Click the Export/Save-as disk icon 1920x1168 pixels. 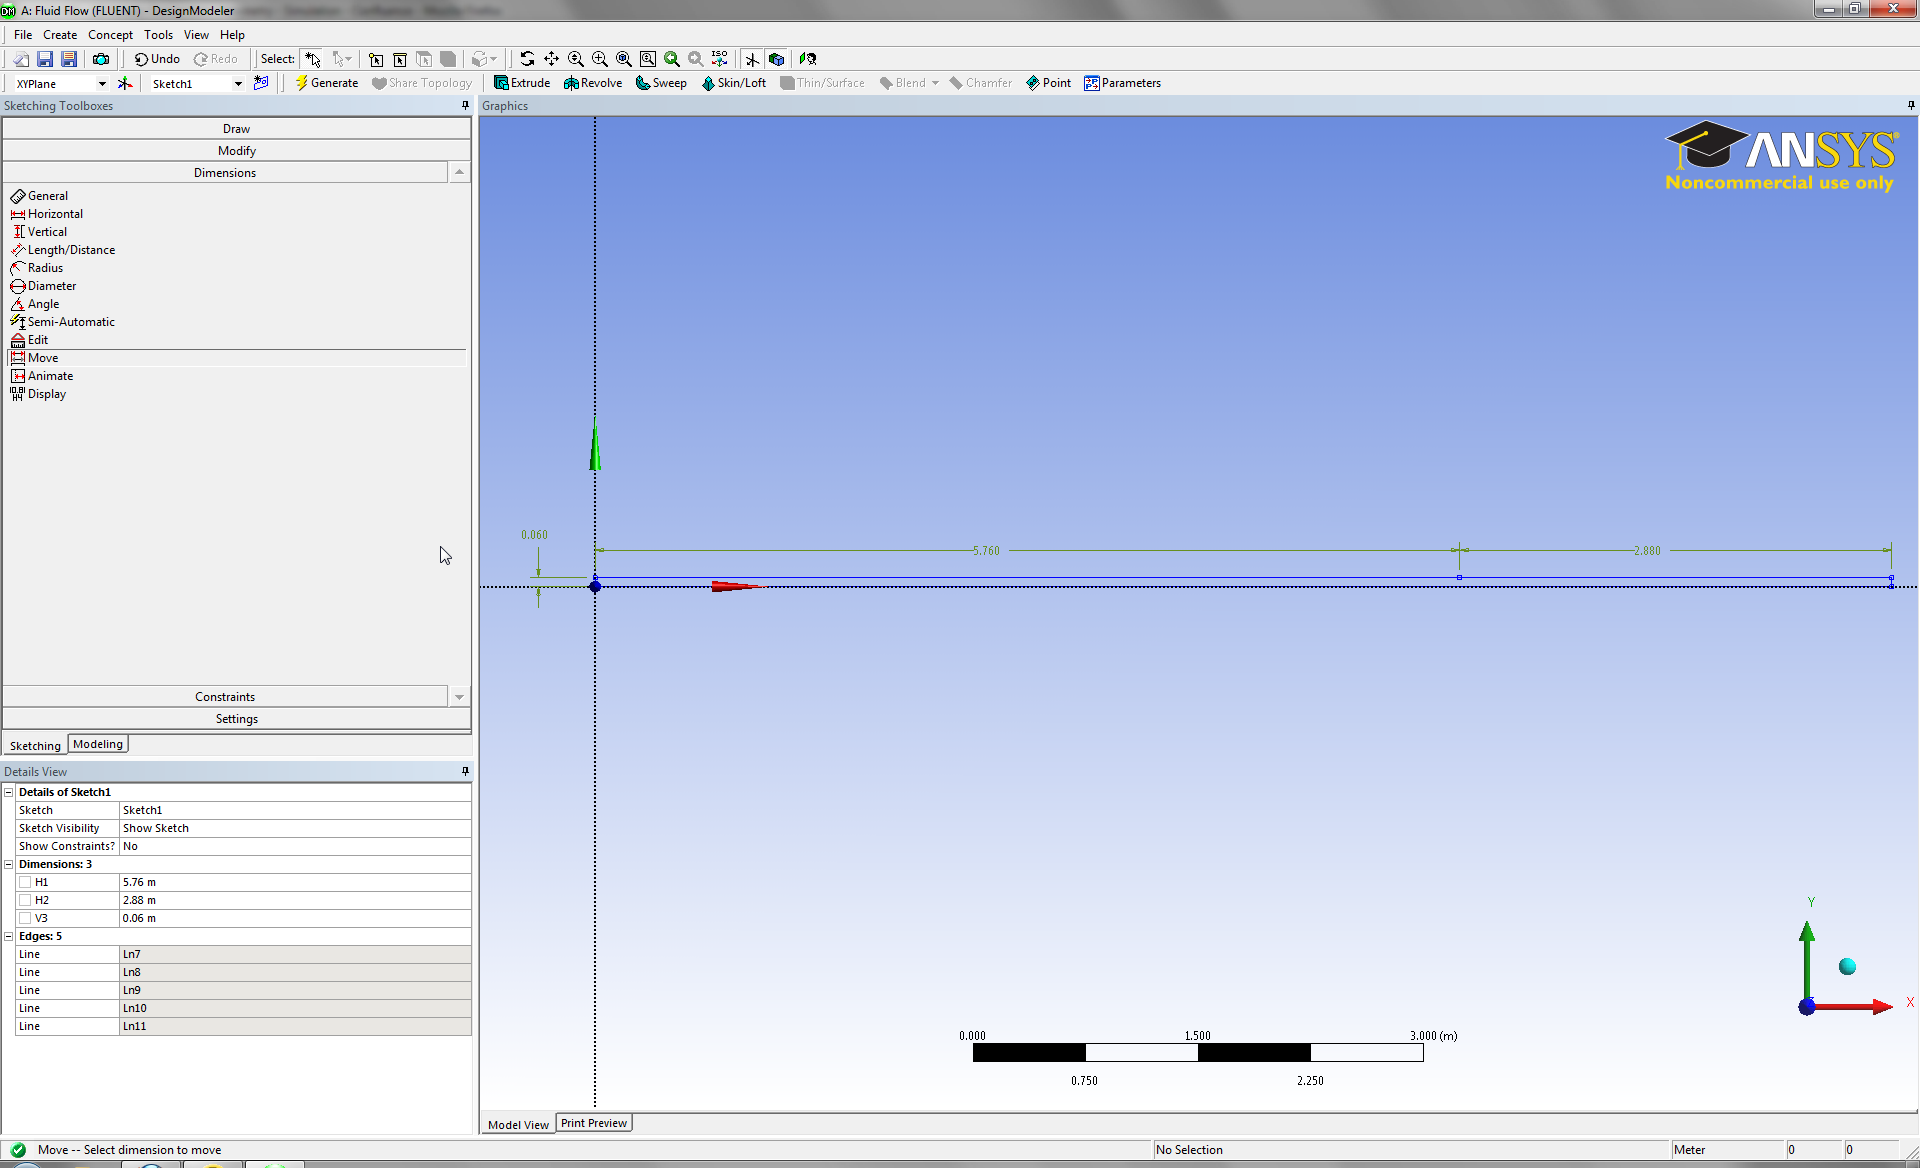69,59
